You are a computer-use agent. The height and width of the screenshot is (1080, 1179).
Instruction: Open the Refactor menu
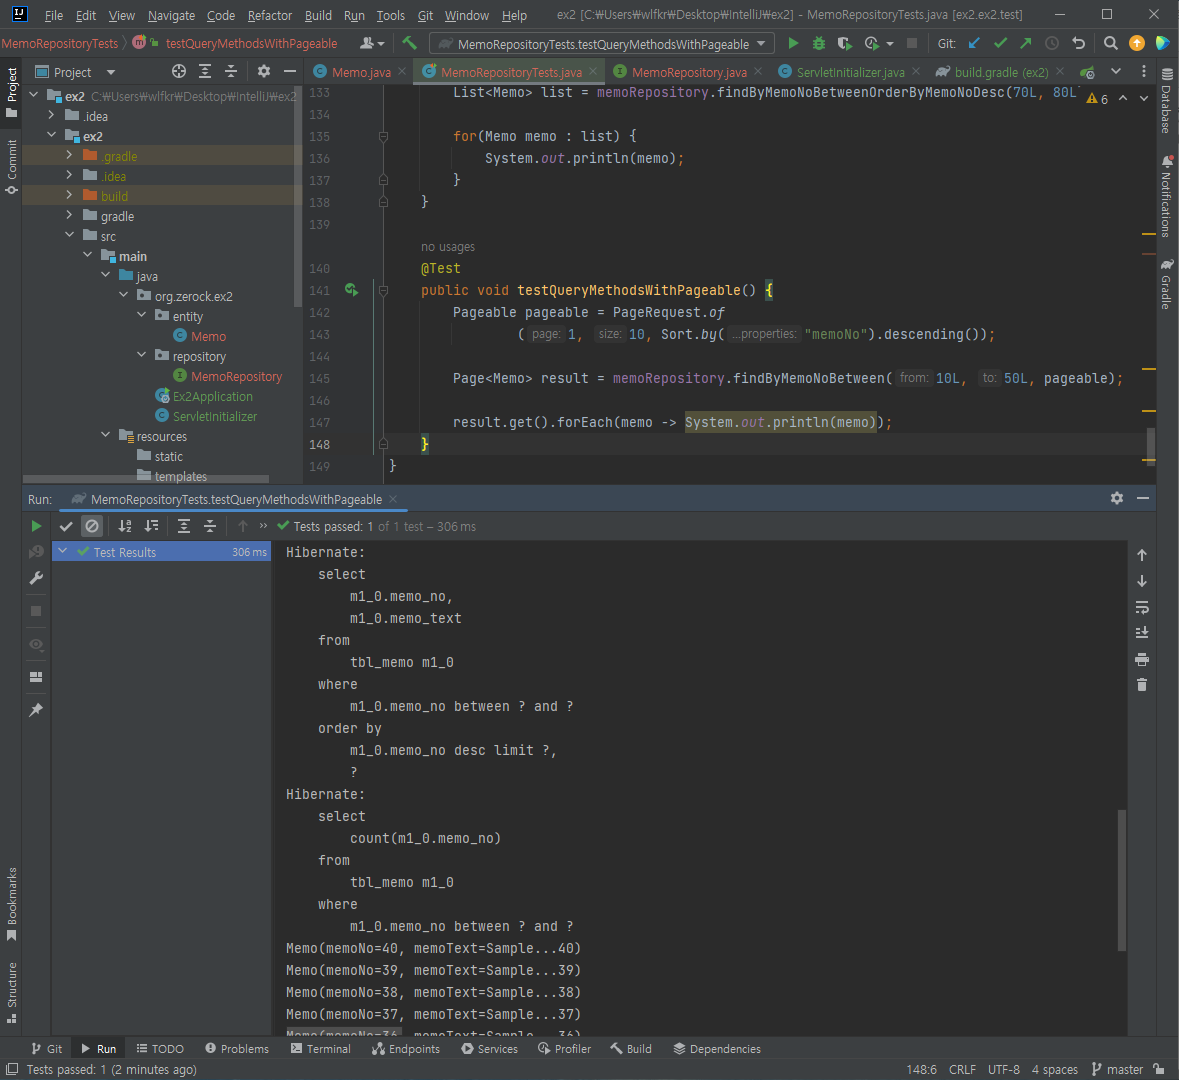click(270, 15)
